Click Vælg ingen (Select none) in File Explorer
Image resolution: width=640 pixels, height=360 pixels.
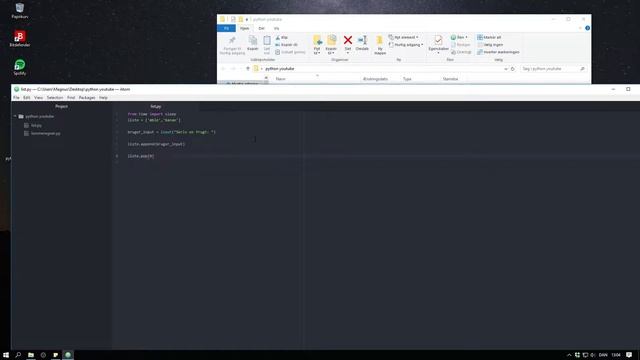490,44
